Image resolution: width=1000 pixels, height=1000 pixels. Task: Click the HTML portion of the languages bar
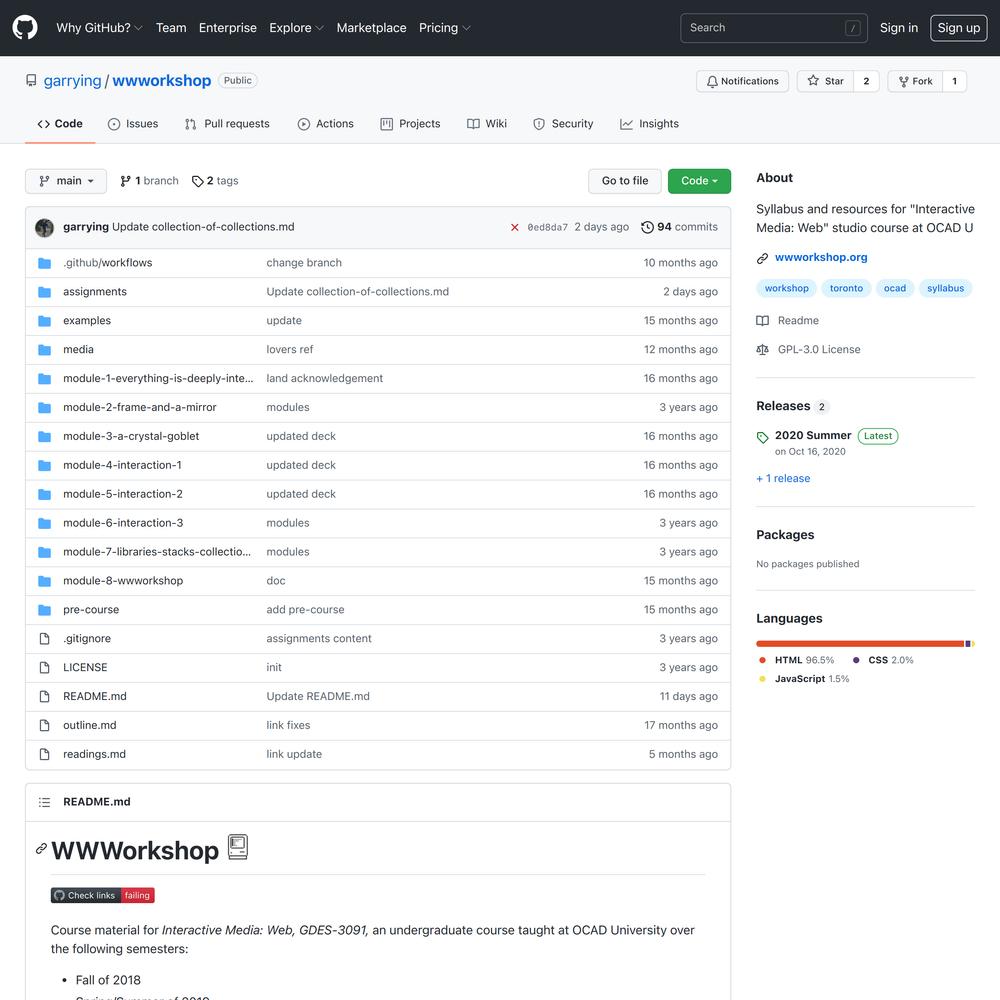coord(860,644)
